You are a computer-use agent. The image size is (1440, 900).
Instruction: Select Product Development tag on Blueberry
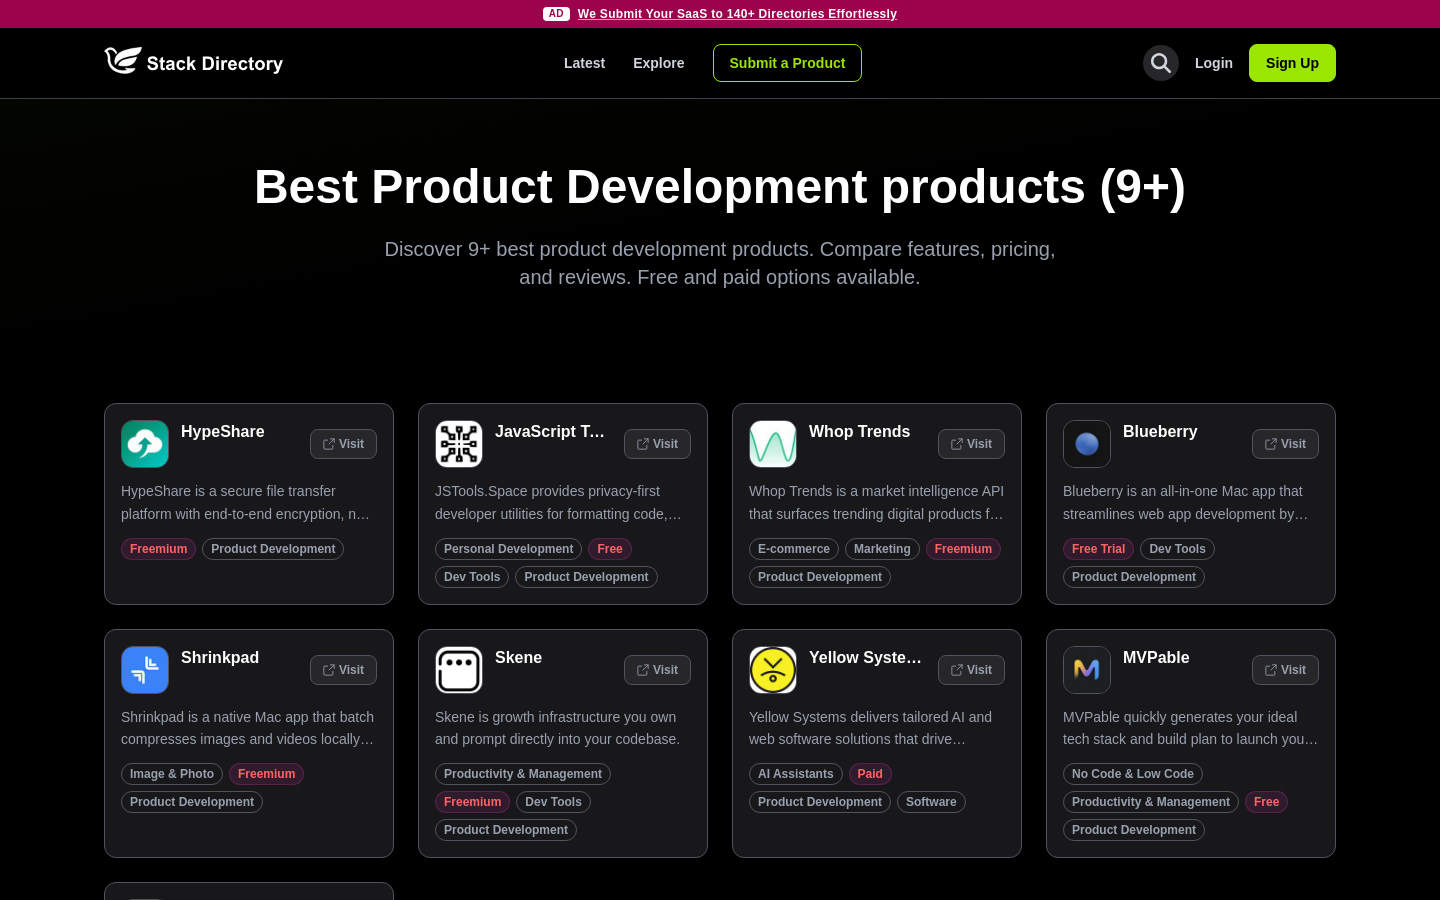coord(1134,577)
